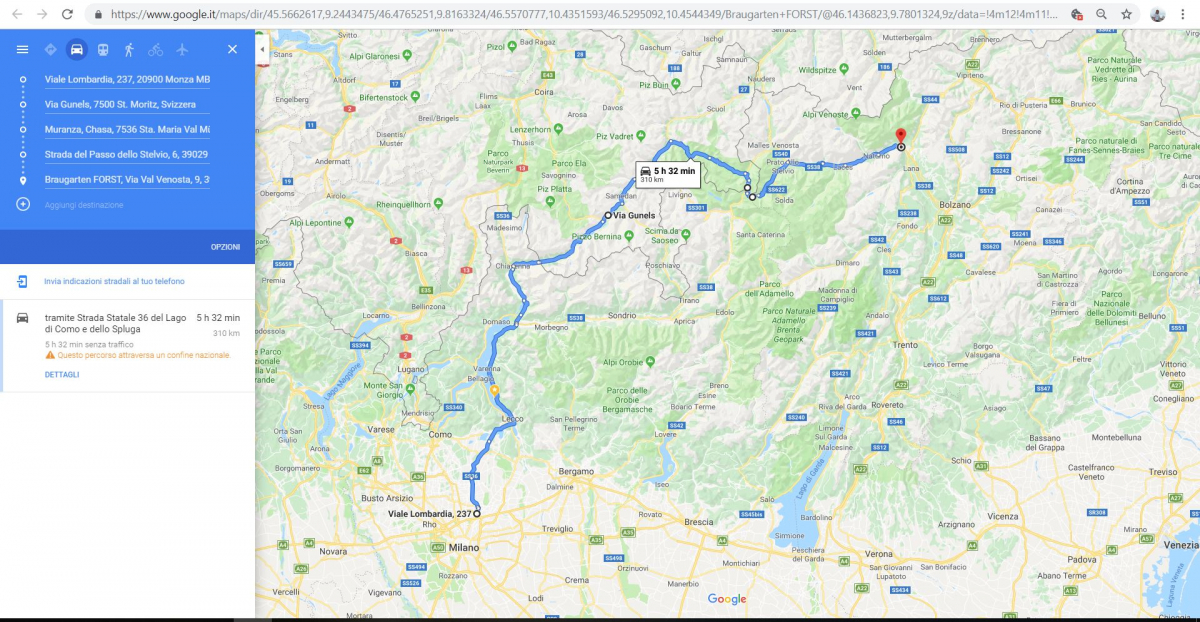The height and width of the screenshot is (622, 1200).
Task: Edit the Via Gunels St. Moritz field
Action: point(127,104)
